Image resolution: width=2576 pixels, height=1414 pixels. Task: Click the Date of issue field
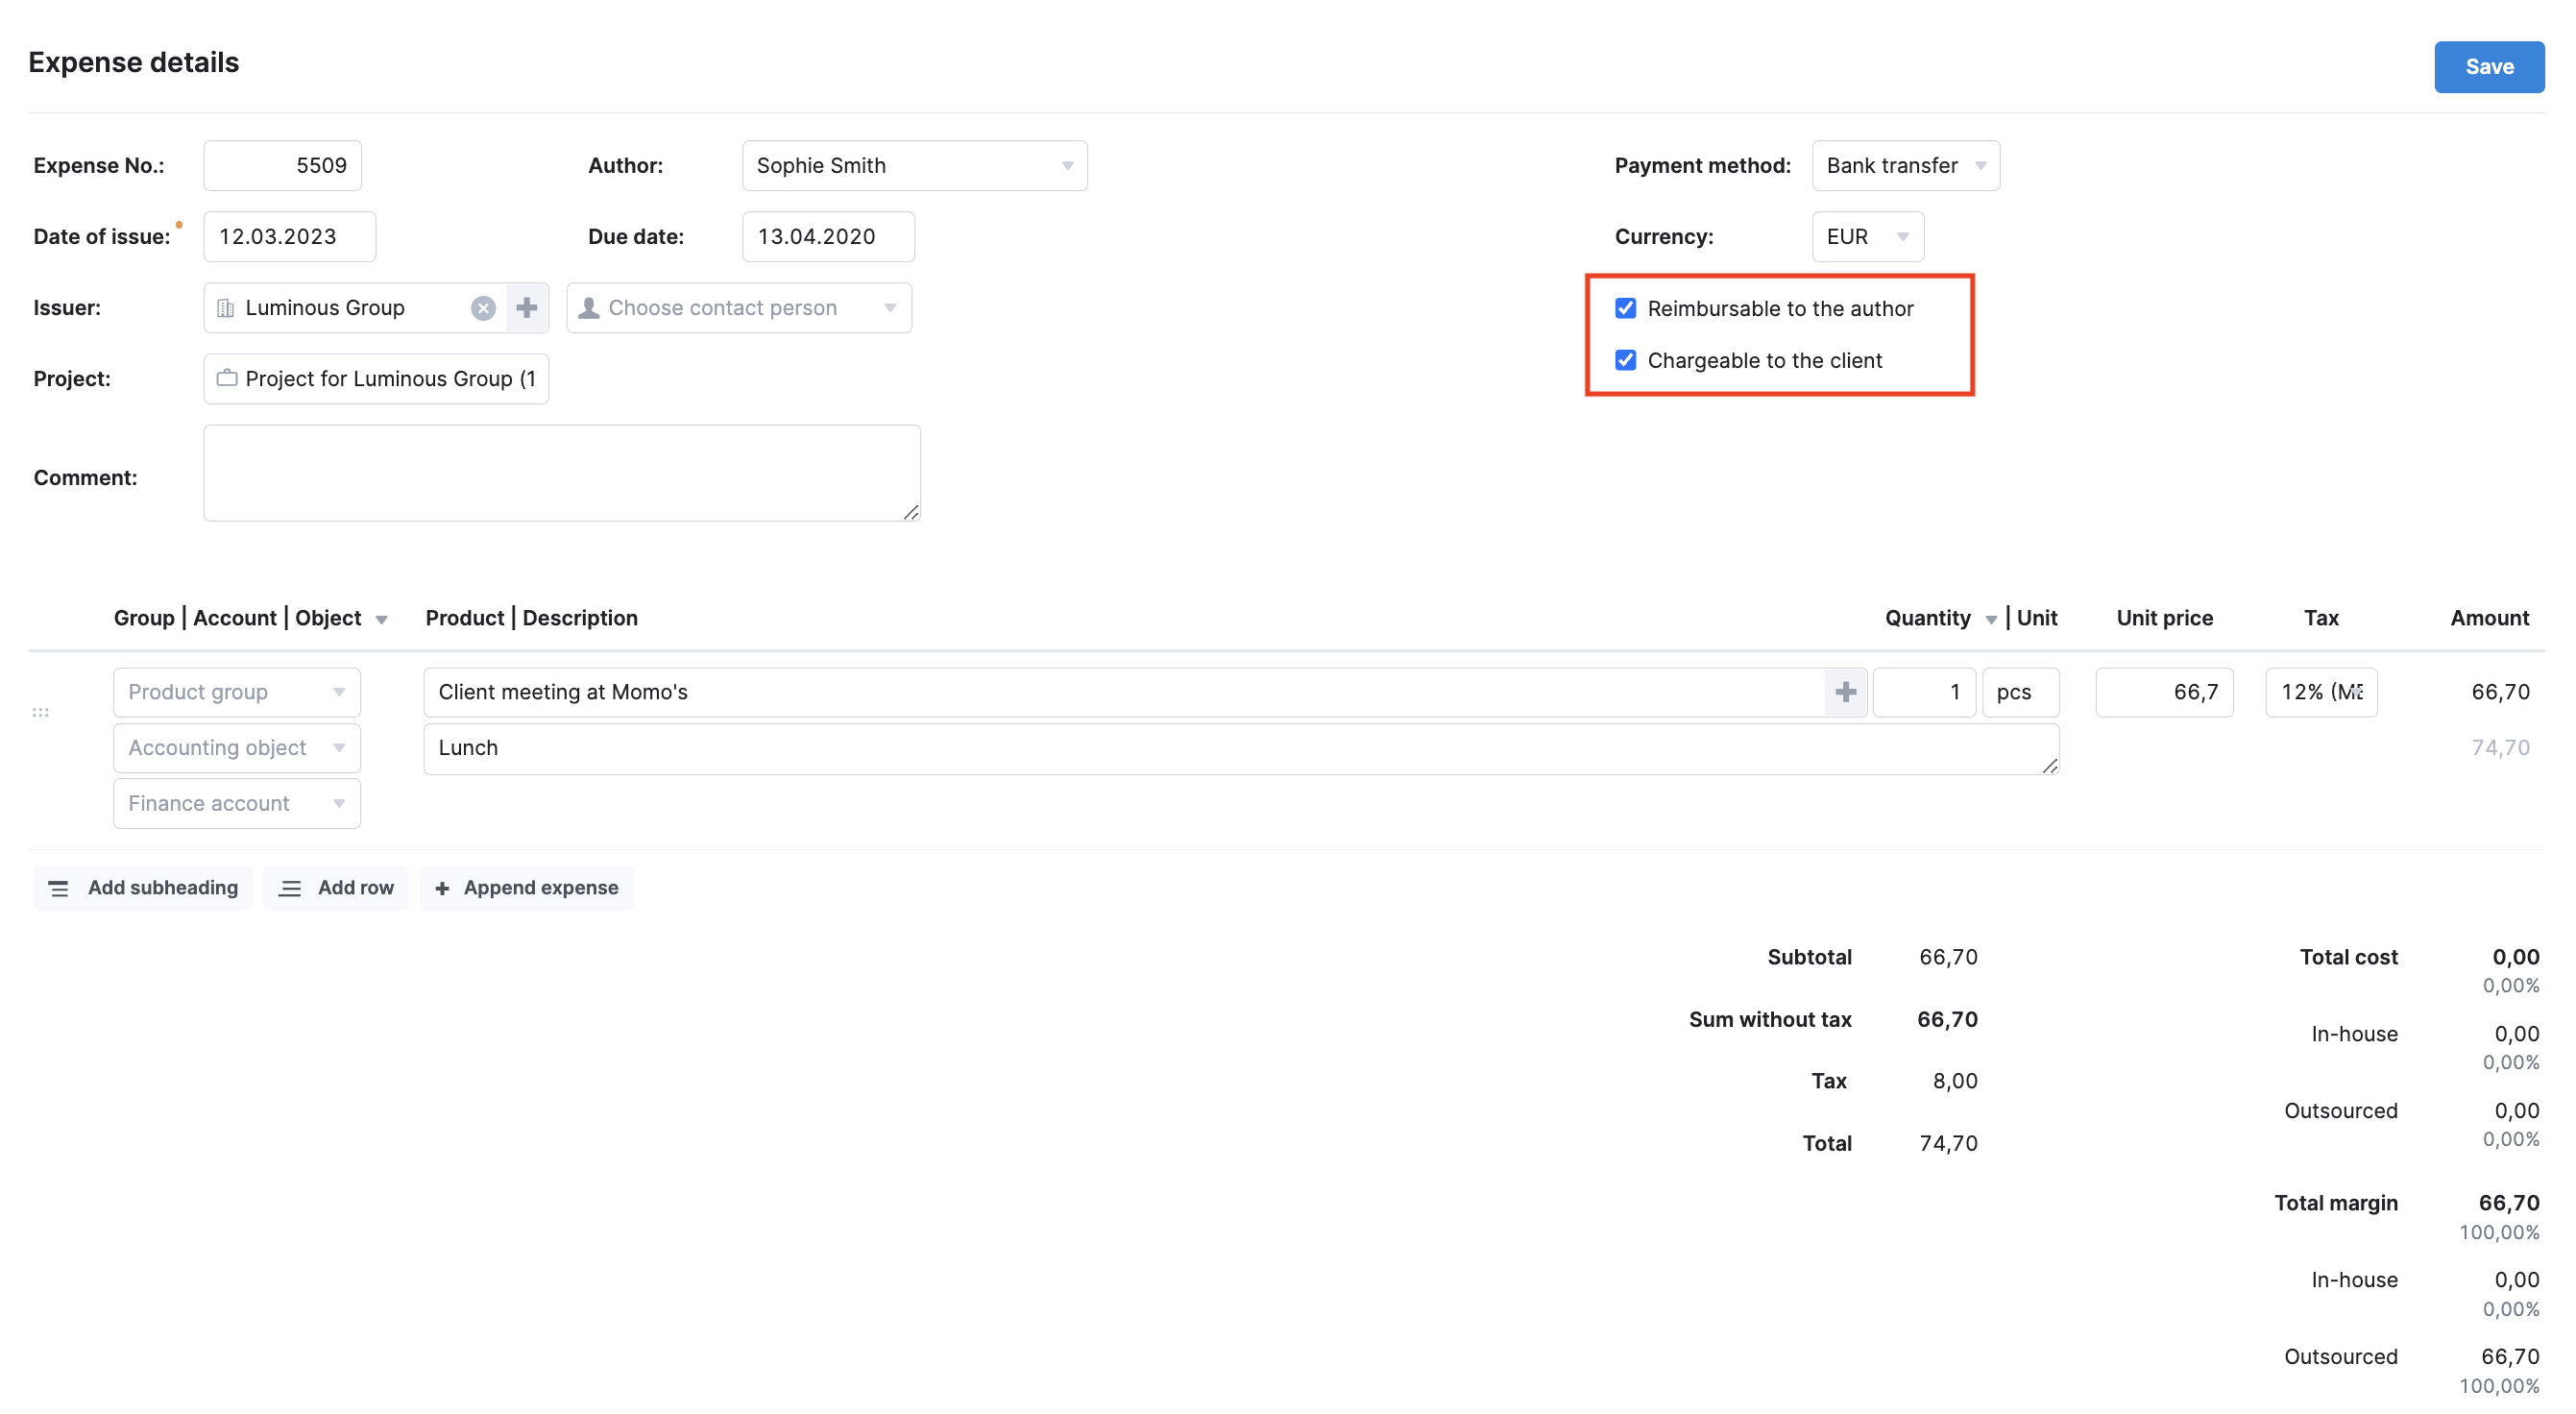tap(290, 237)
